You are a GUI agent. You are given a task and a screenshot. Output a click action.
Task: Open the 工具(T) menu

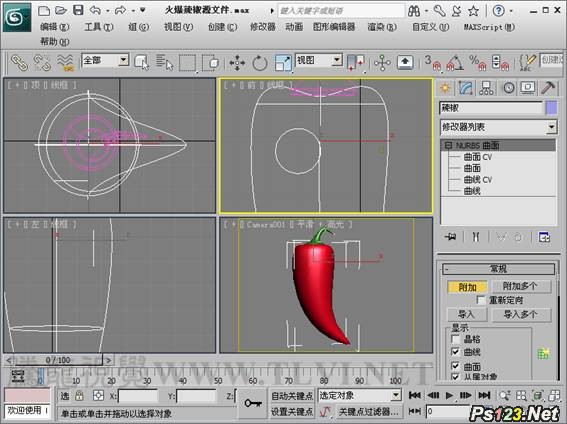(99, 27)
